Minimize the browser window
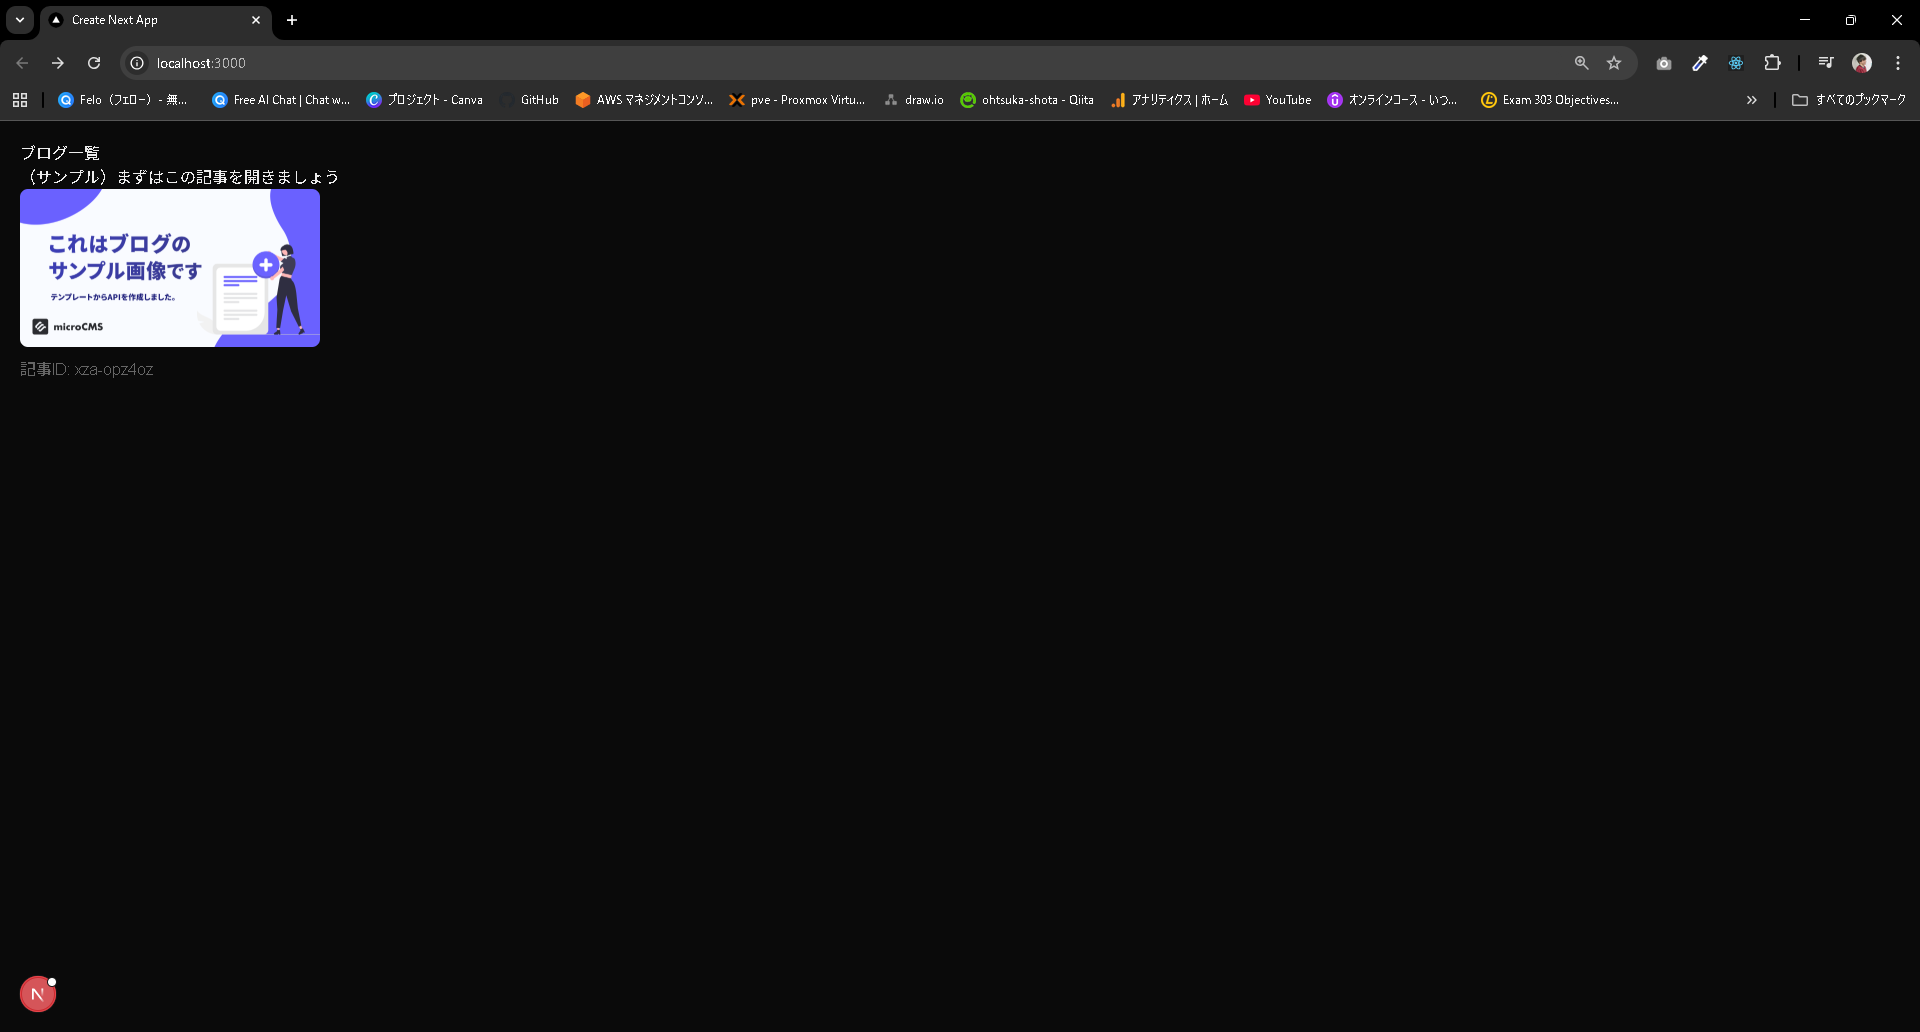 pos(1805,20)
